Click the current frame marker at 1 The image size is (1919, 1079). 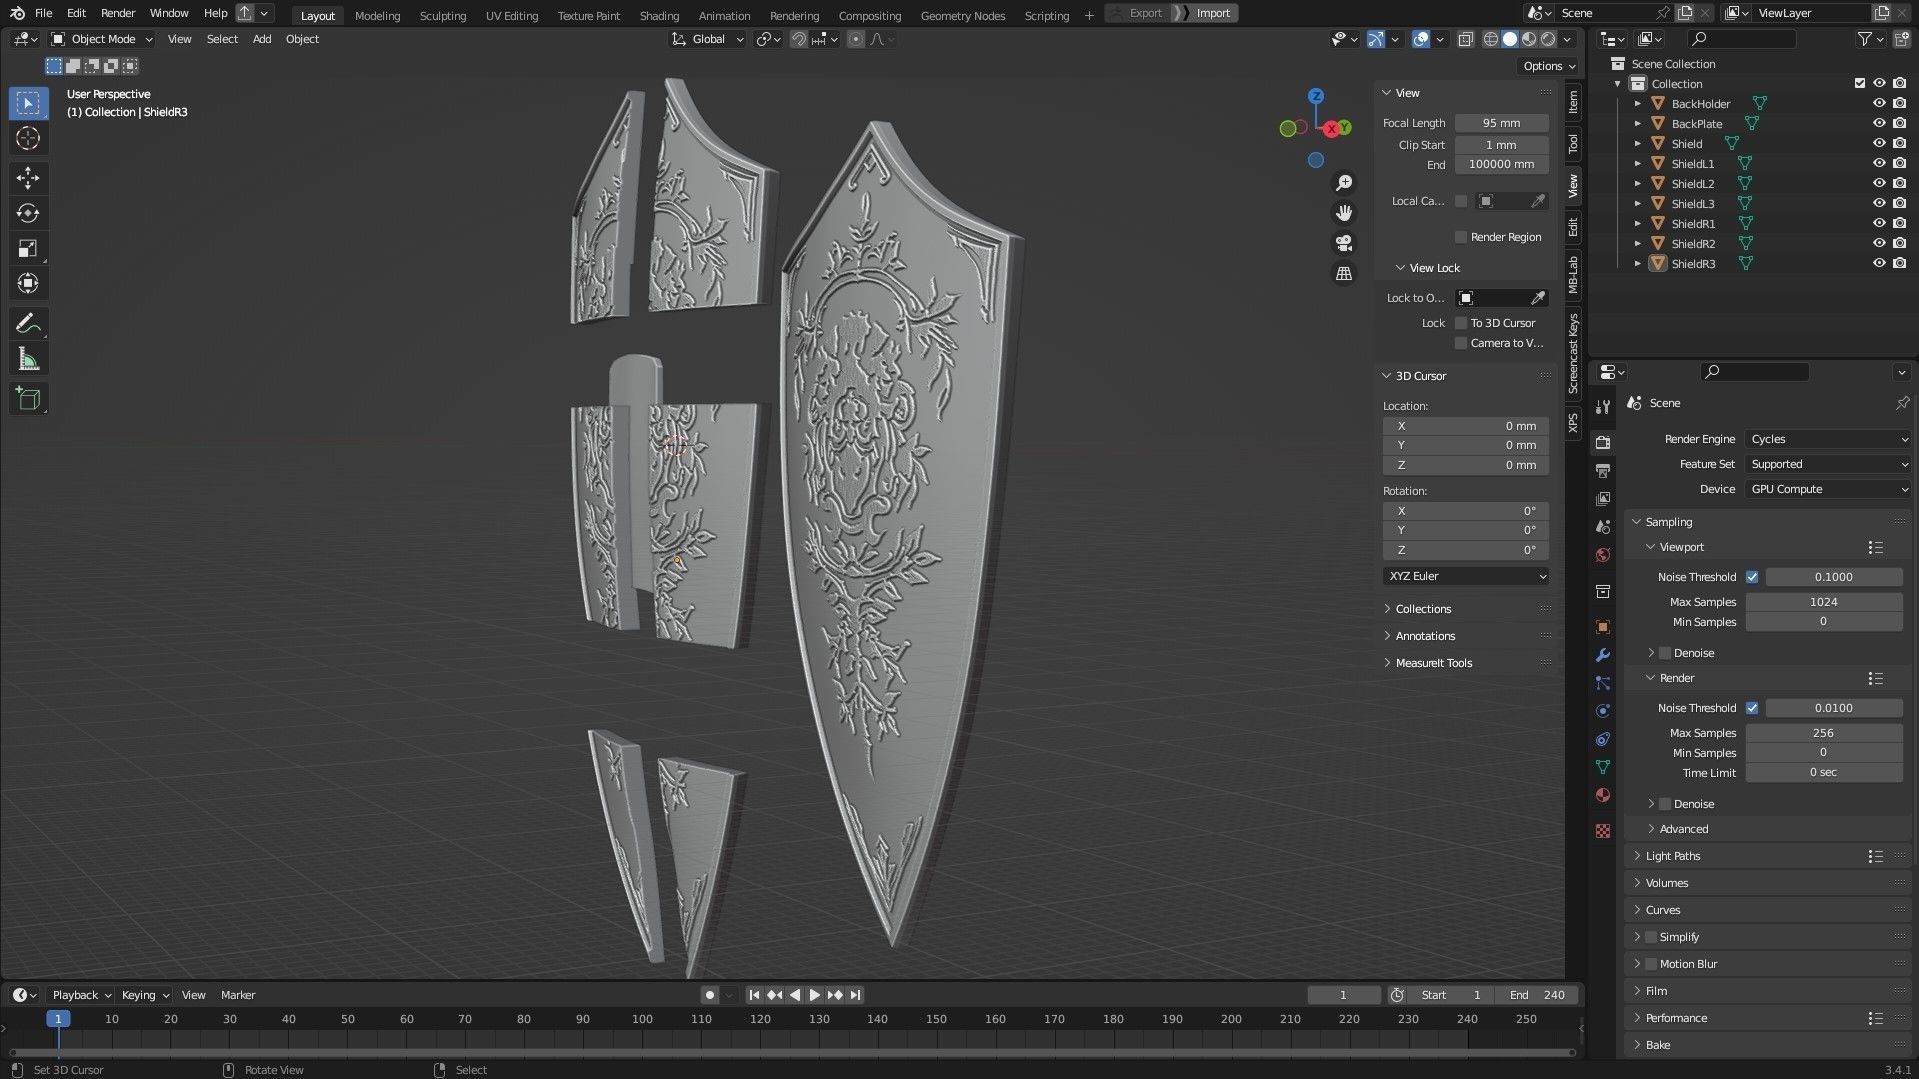coord(58,1018)
